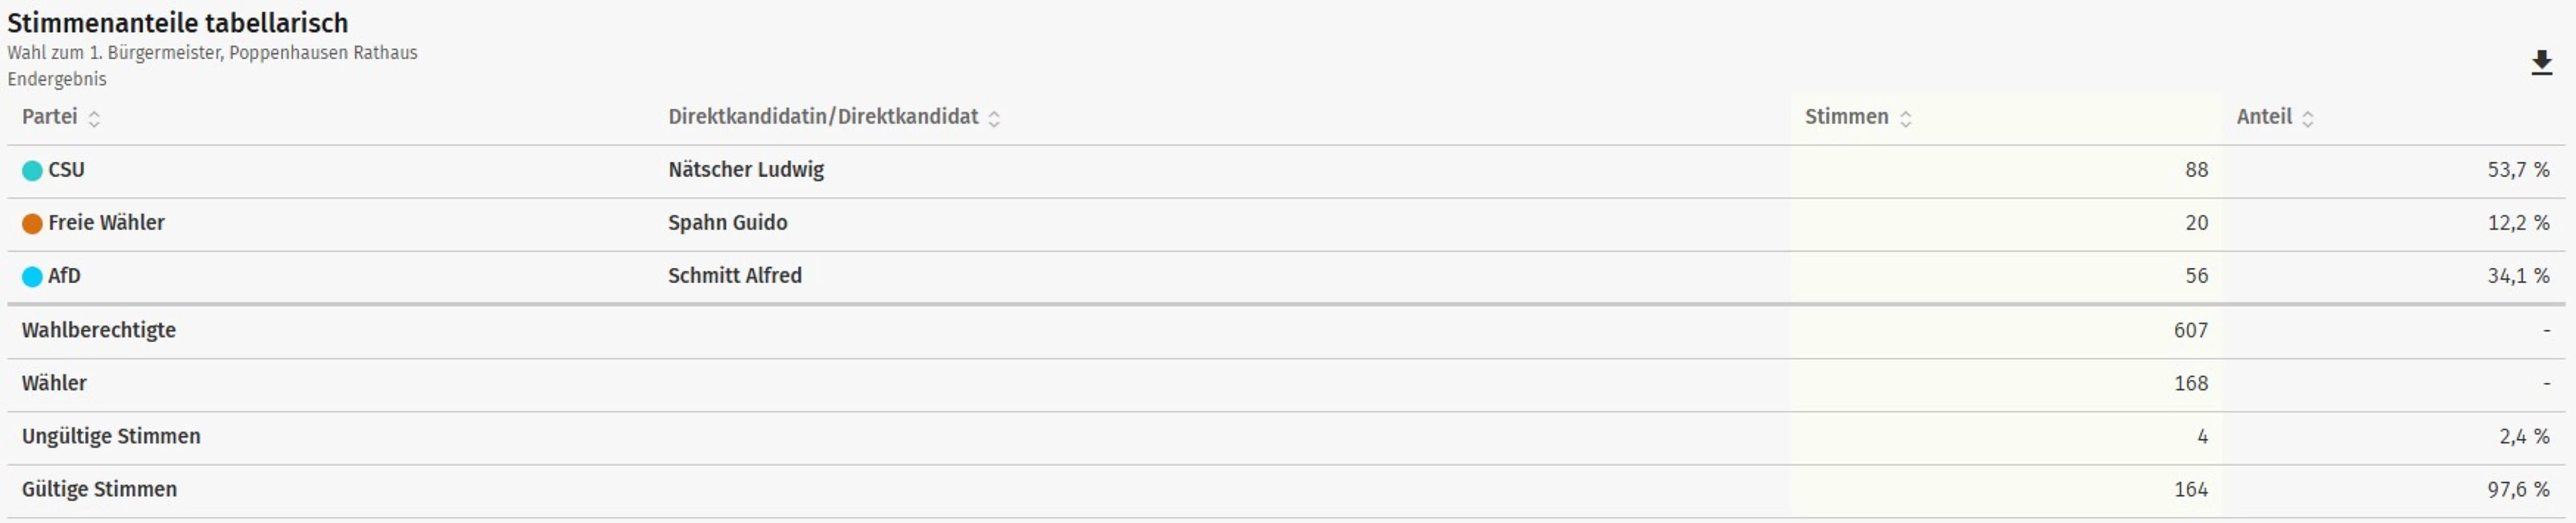Sort by Direktkandidatin/Direktkandidat sort arrows

(x=994, y=119)
